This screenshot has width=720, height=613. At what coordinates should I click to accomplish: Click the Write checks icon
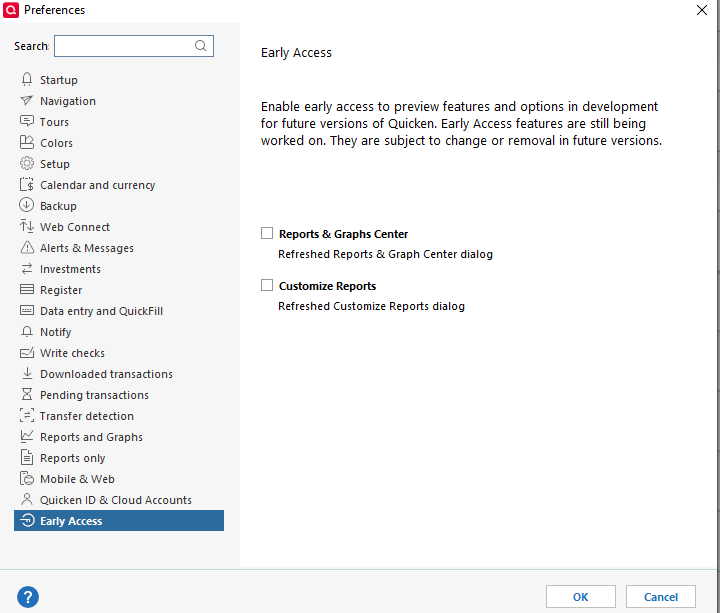click(27, 353)
